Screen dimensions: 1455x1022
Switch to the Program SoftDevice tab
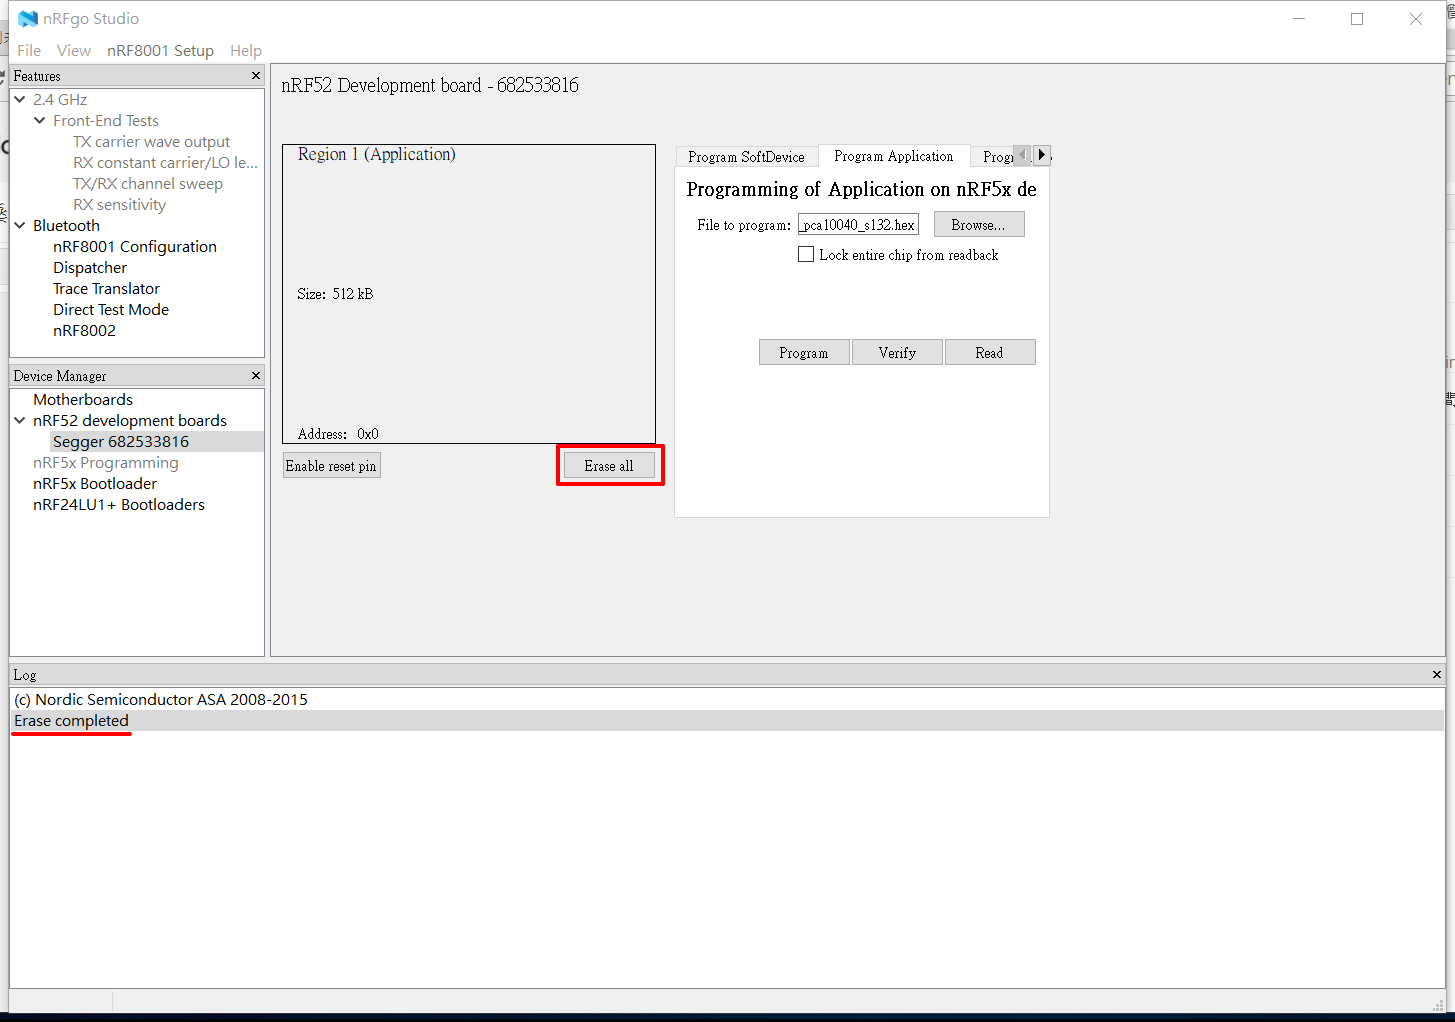coord(746,156)
